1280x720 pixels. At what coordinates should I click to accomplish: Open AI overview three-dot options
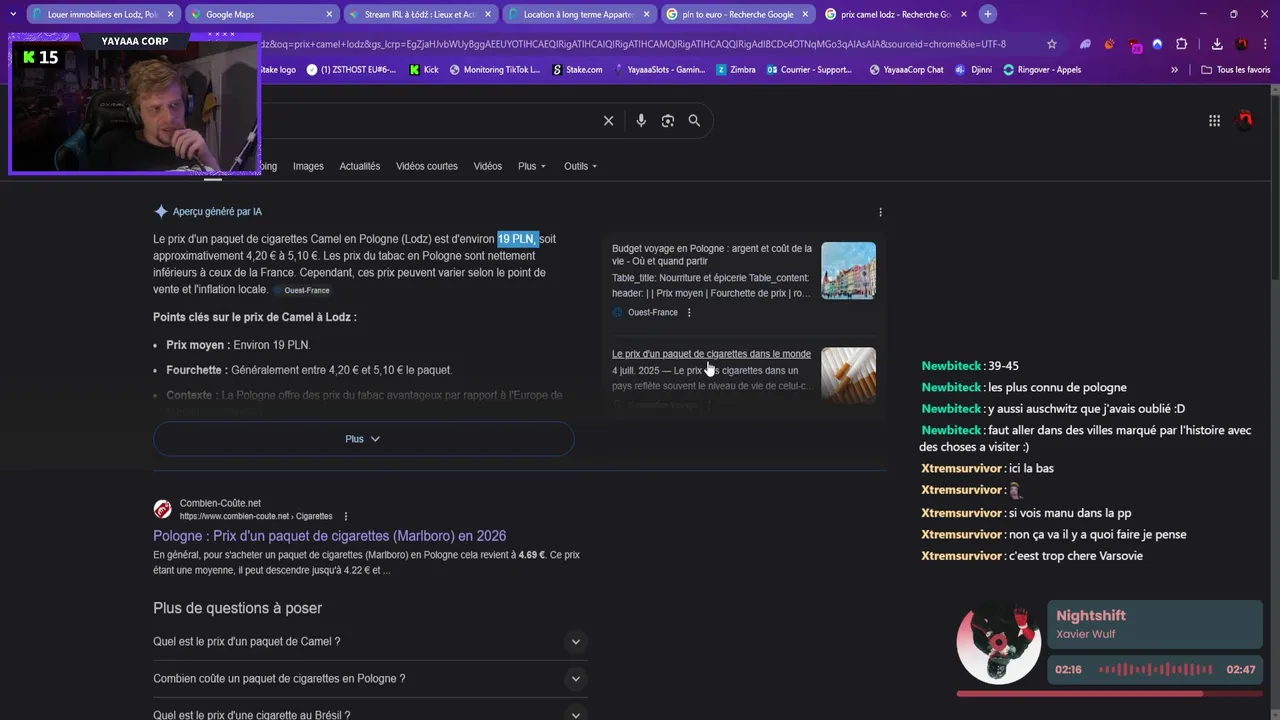(x=880, y=212)
